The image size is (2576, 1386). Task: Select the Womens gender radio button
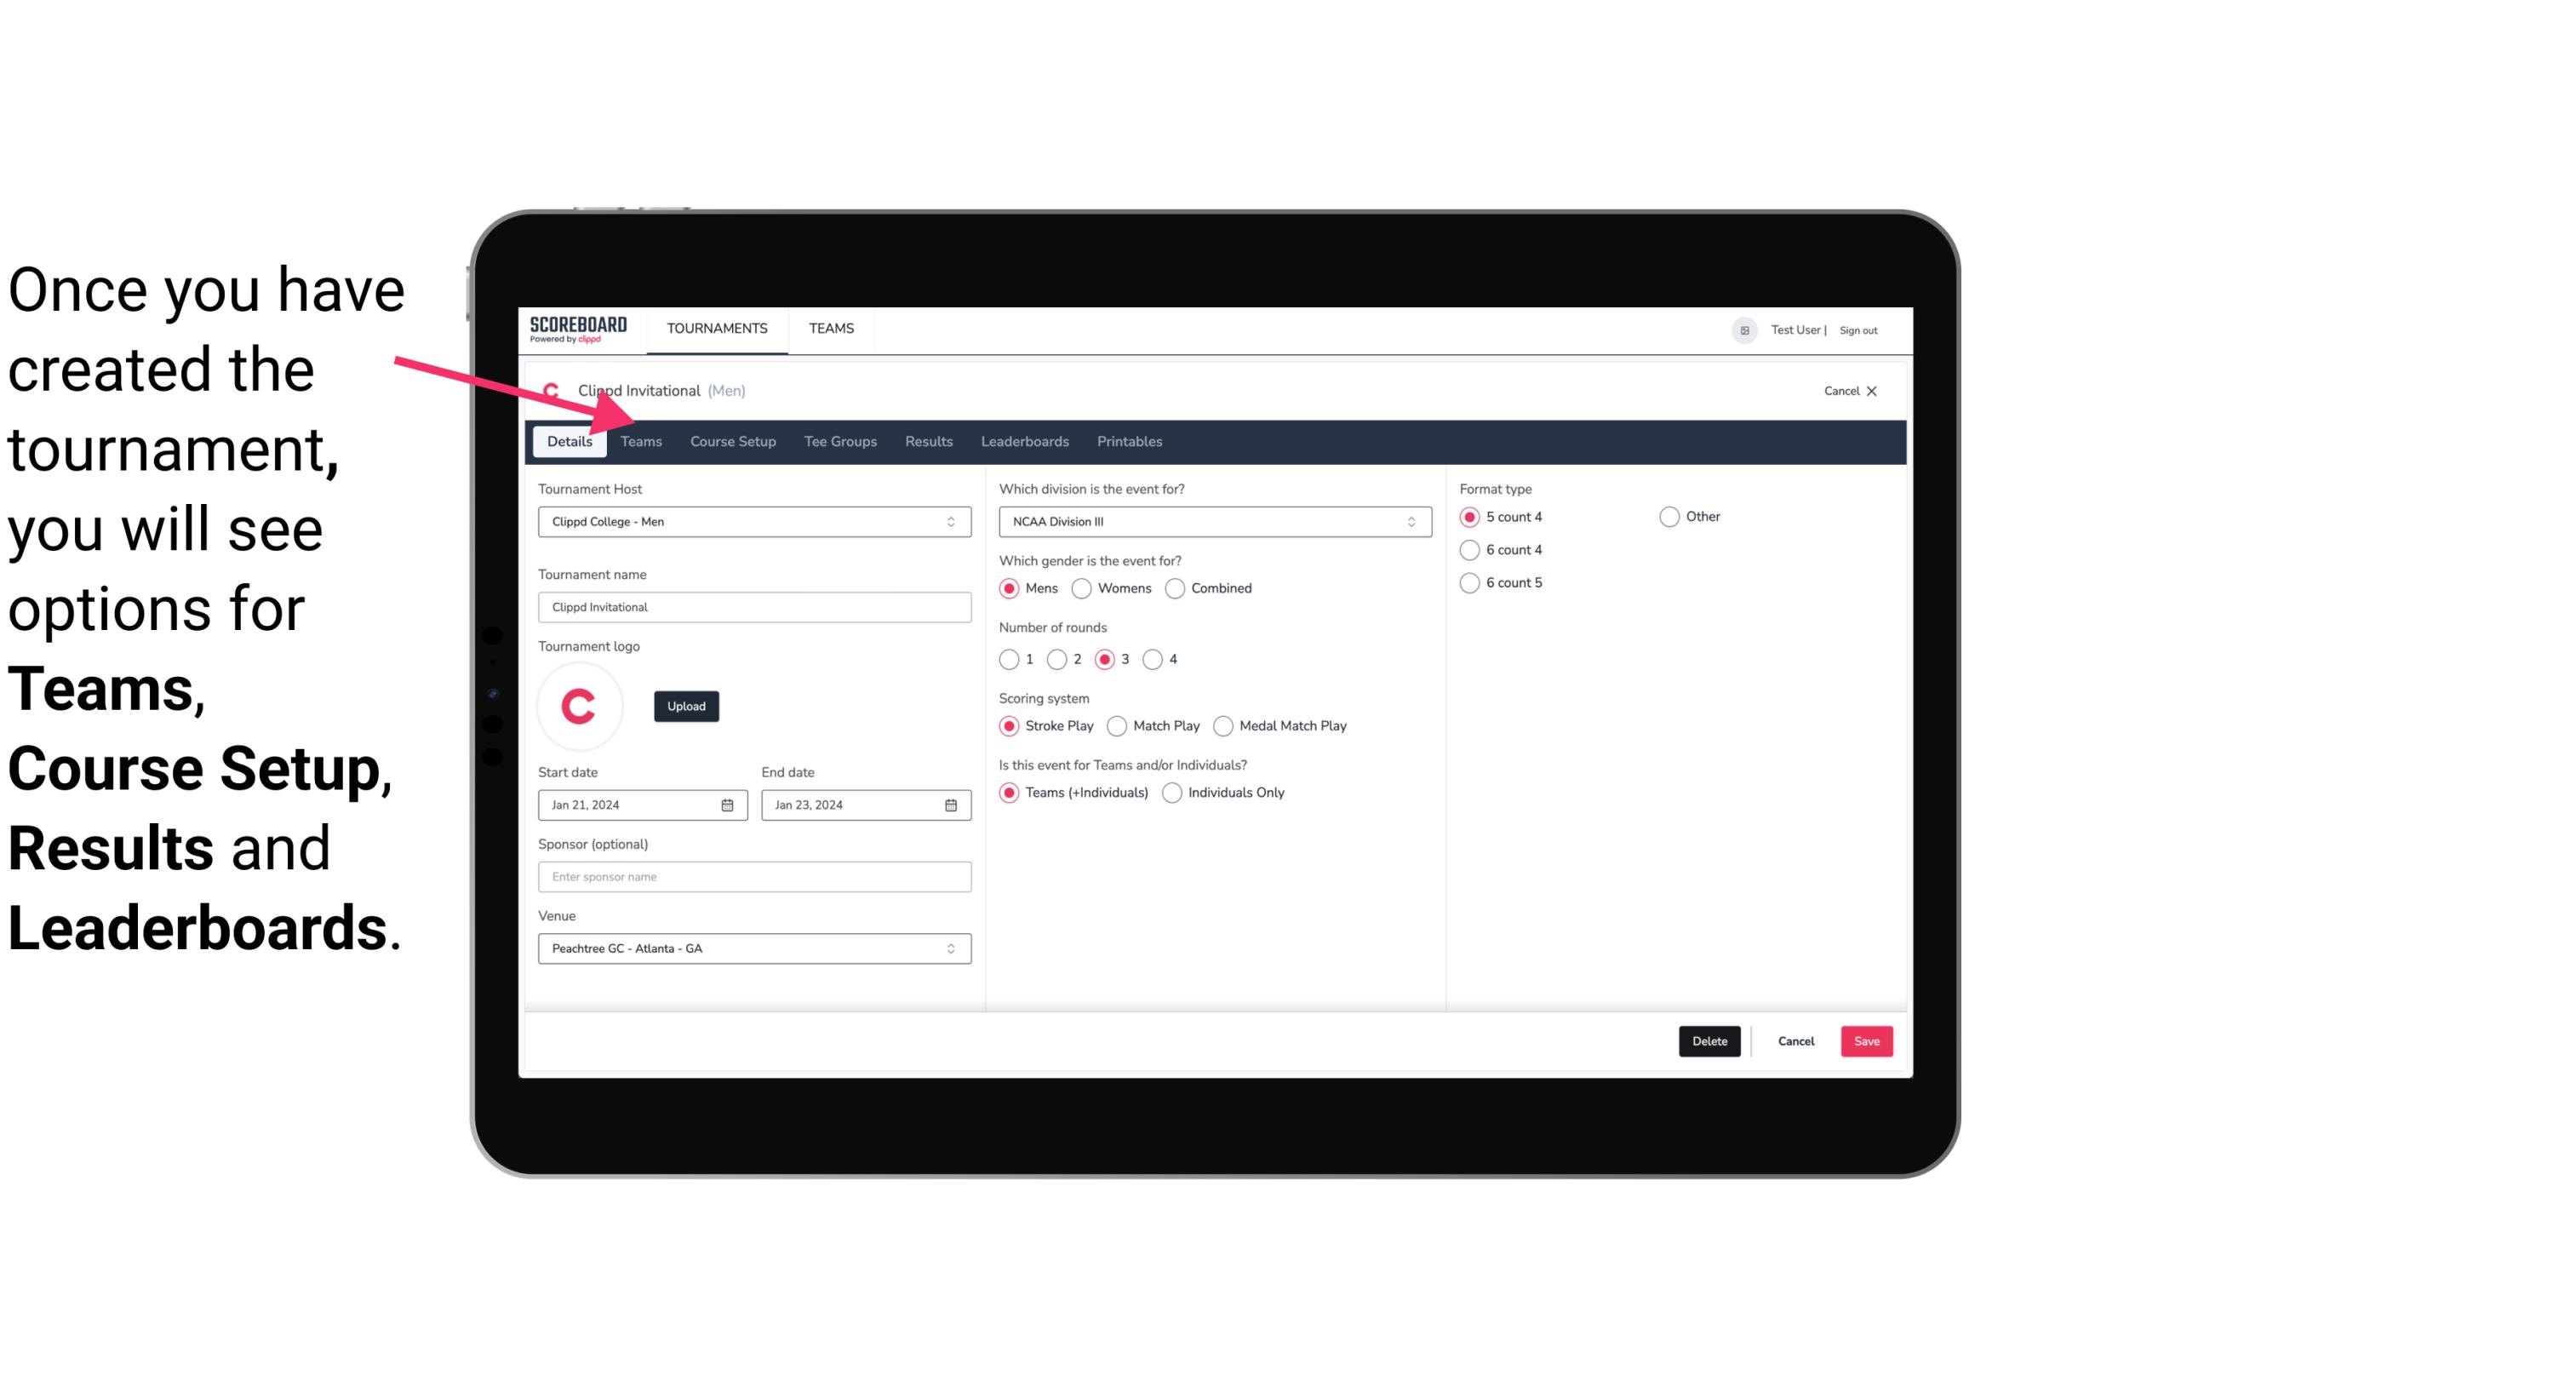click(x=1082, y=587)
